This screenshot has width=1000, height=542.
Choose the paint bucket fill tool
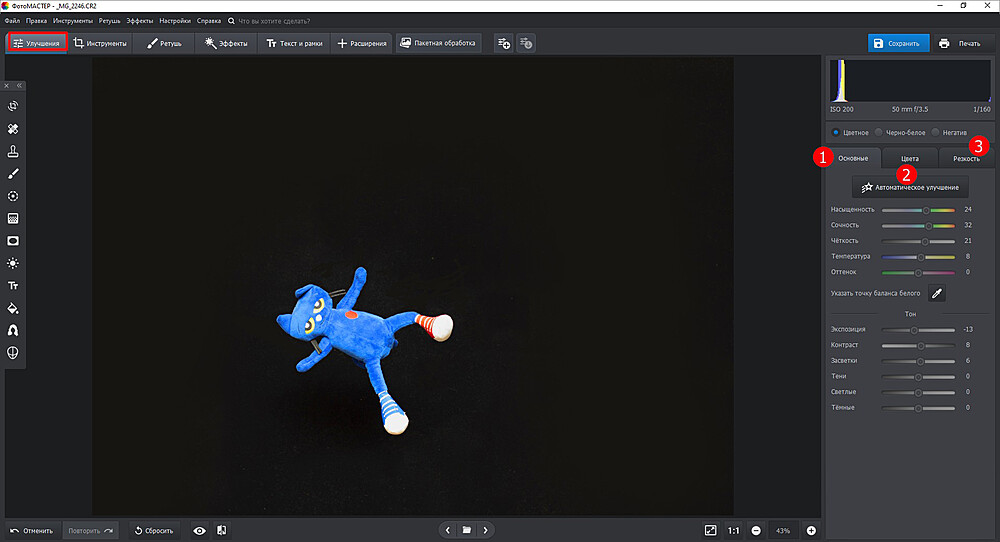click(14, 308)
